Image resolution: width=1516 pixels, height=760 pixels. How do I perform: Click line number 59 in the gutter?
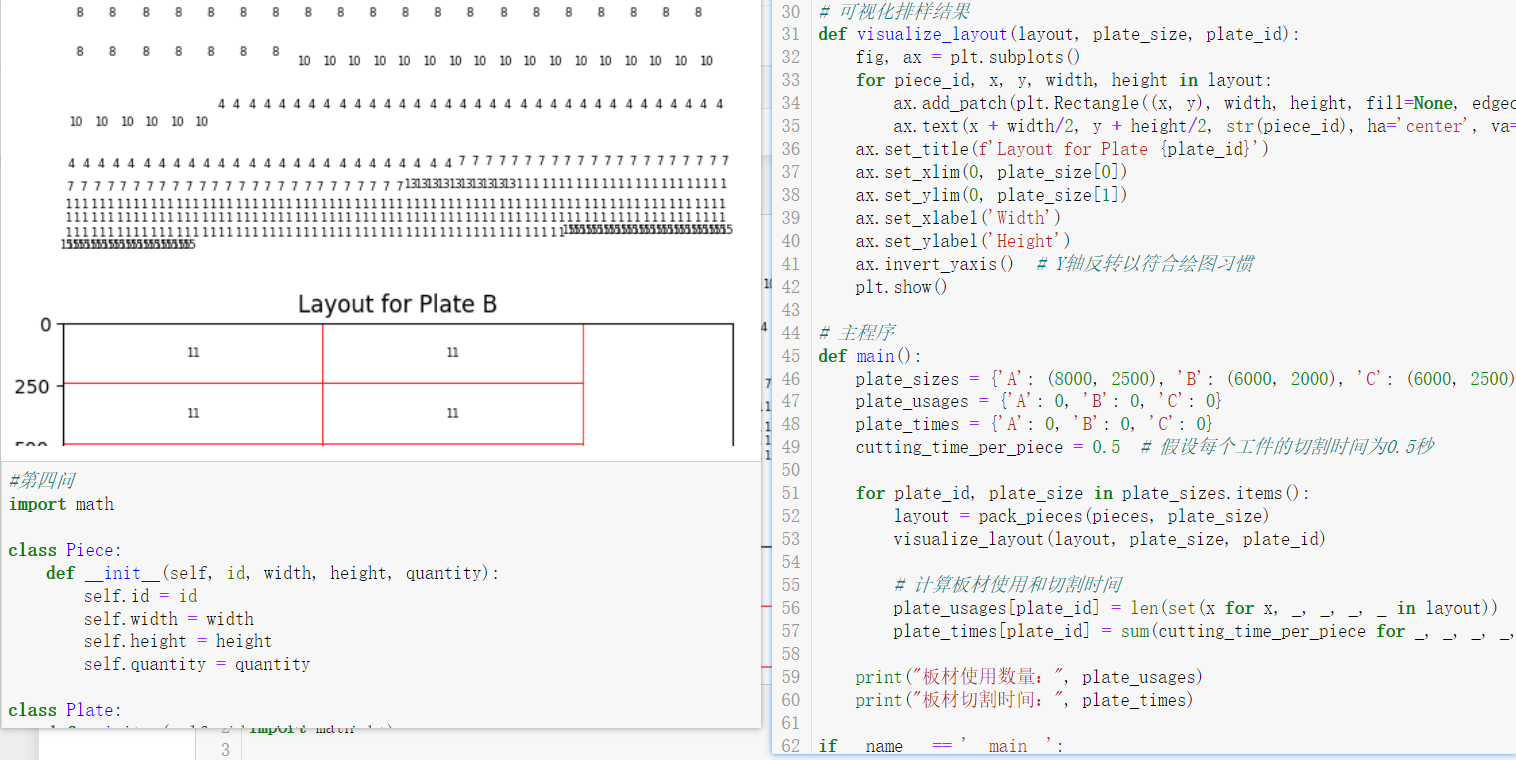pyautogui.click(x=790, y=677)
